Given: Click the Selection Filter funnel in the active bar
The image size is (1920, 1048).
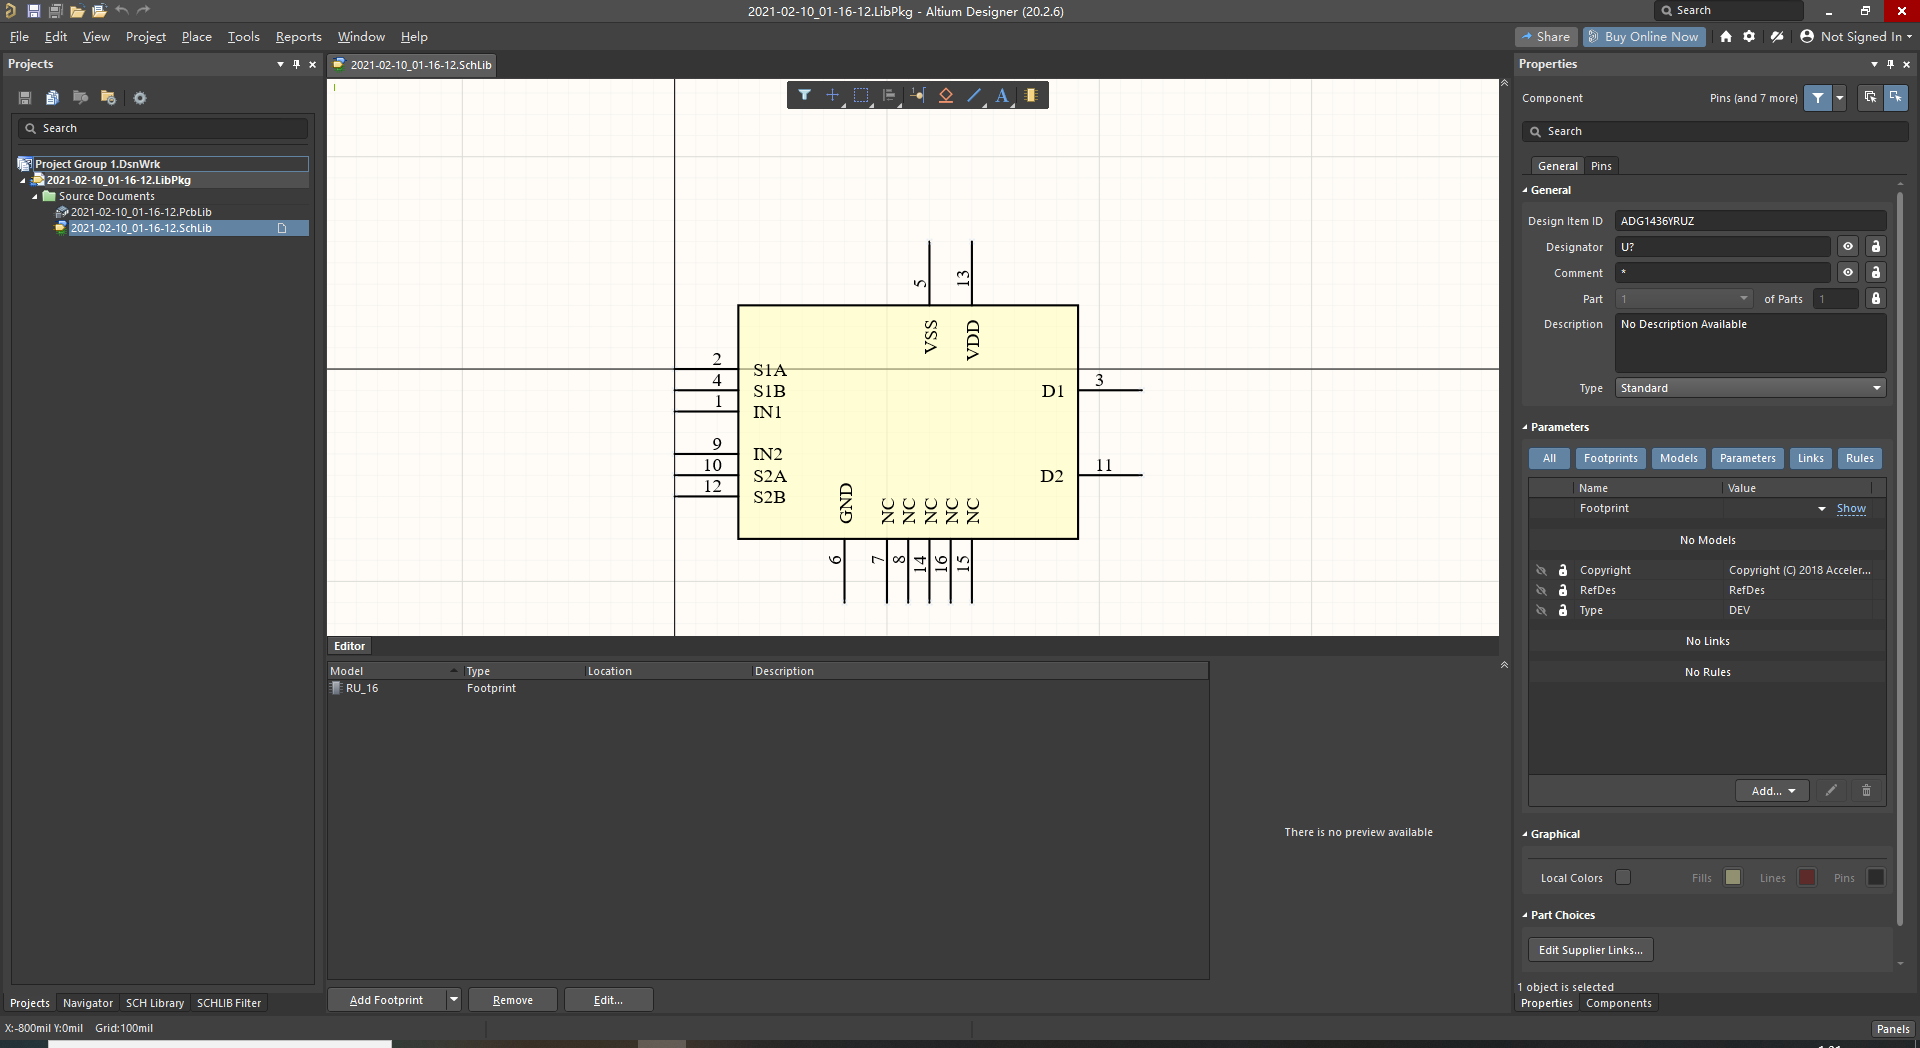Looking at the screenshot, I should [x=804, y=95].
